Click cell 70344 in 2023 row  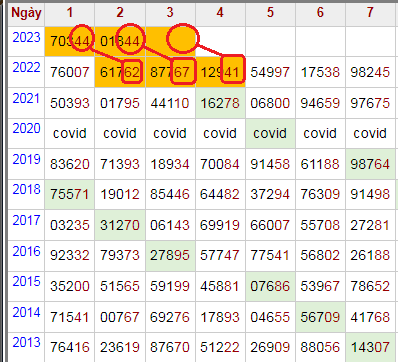[x=70, y=41]
